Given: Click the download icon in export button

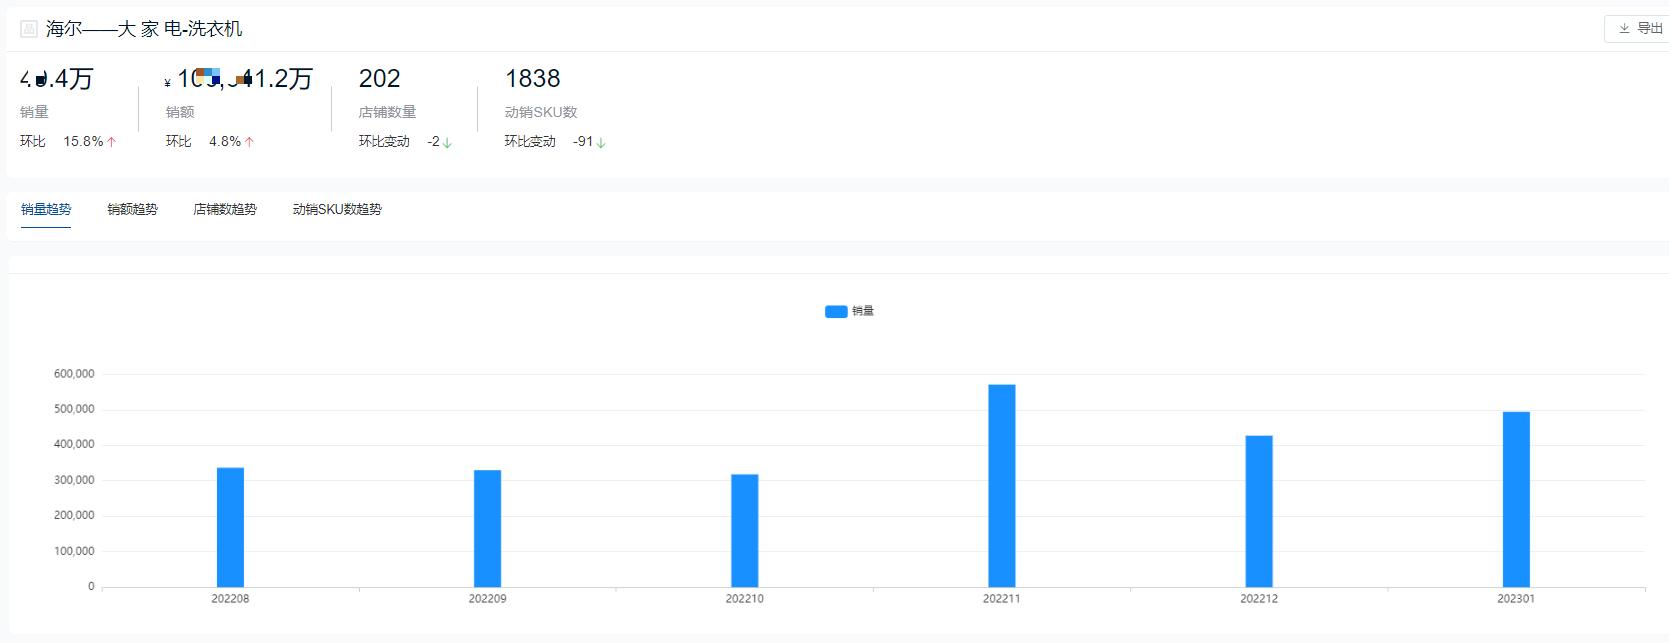Looking at the screenshot, I should click(x=1624, y=29).
